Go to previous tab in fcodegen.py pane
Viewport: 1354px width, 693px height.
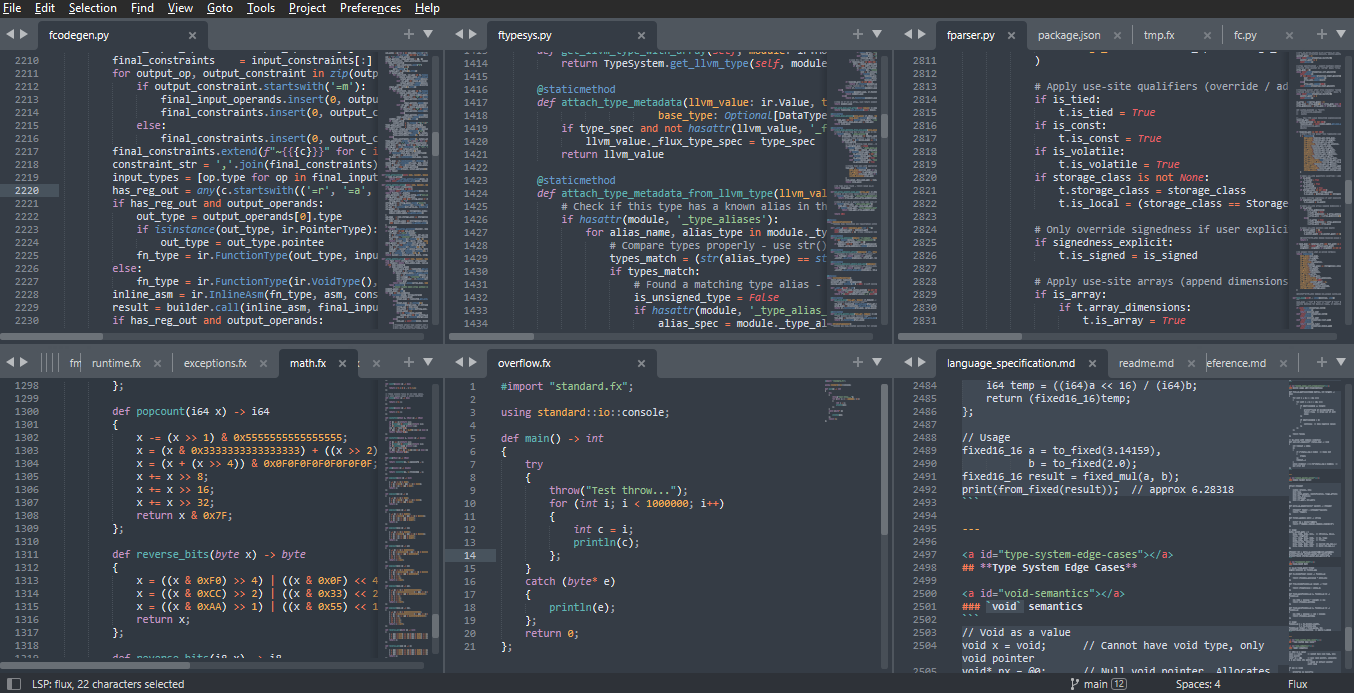pos(10,34)
